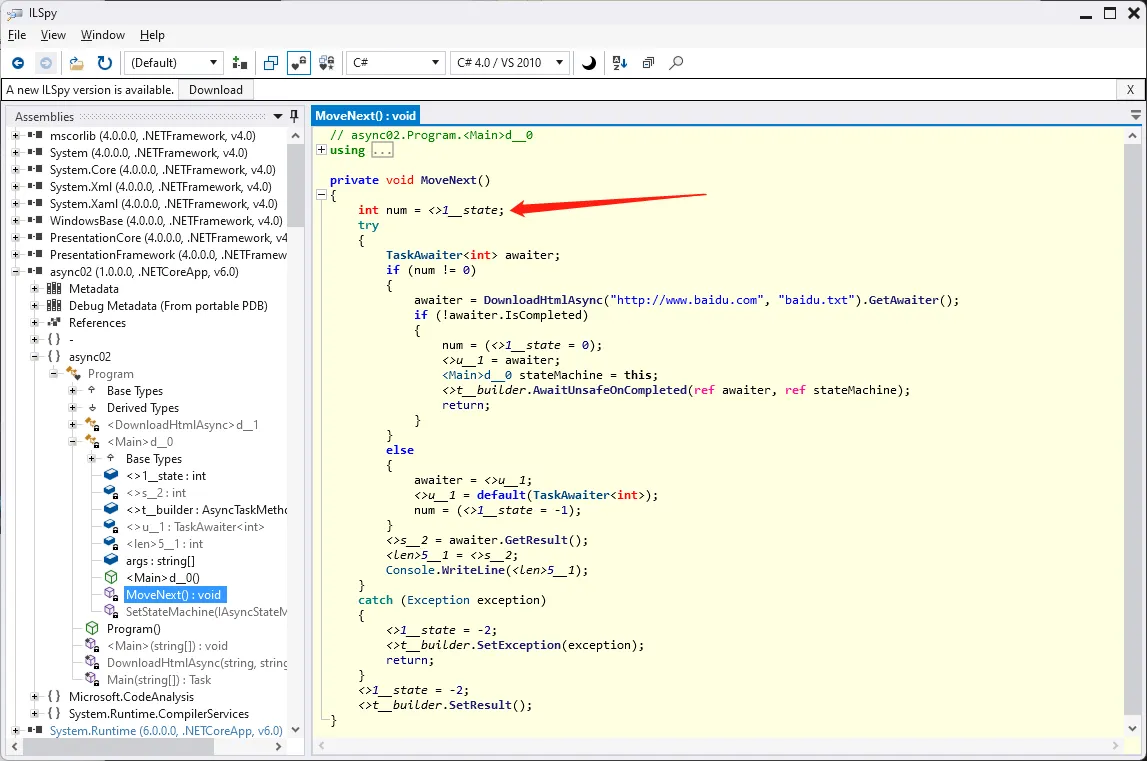Collapse all tree nodes icon

648,63
